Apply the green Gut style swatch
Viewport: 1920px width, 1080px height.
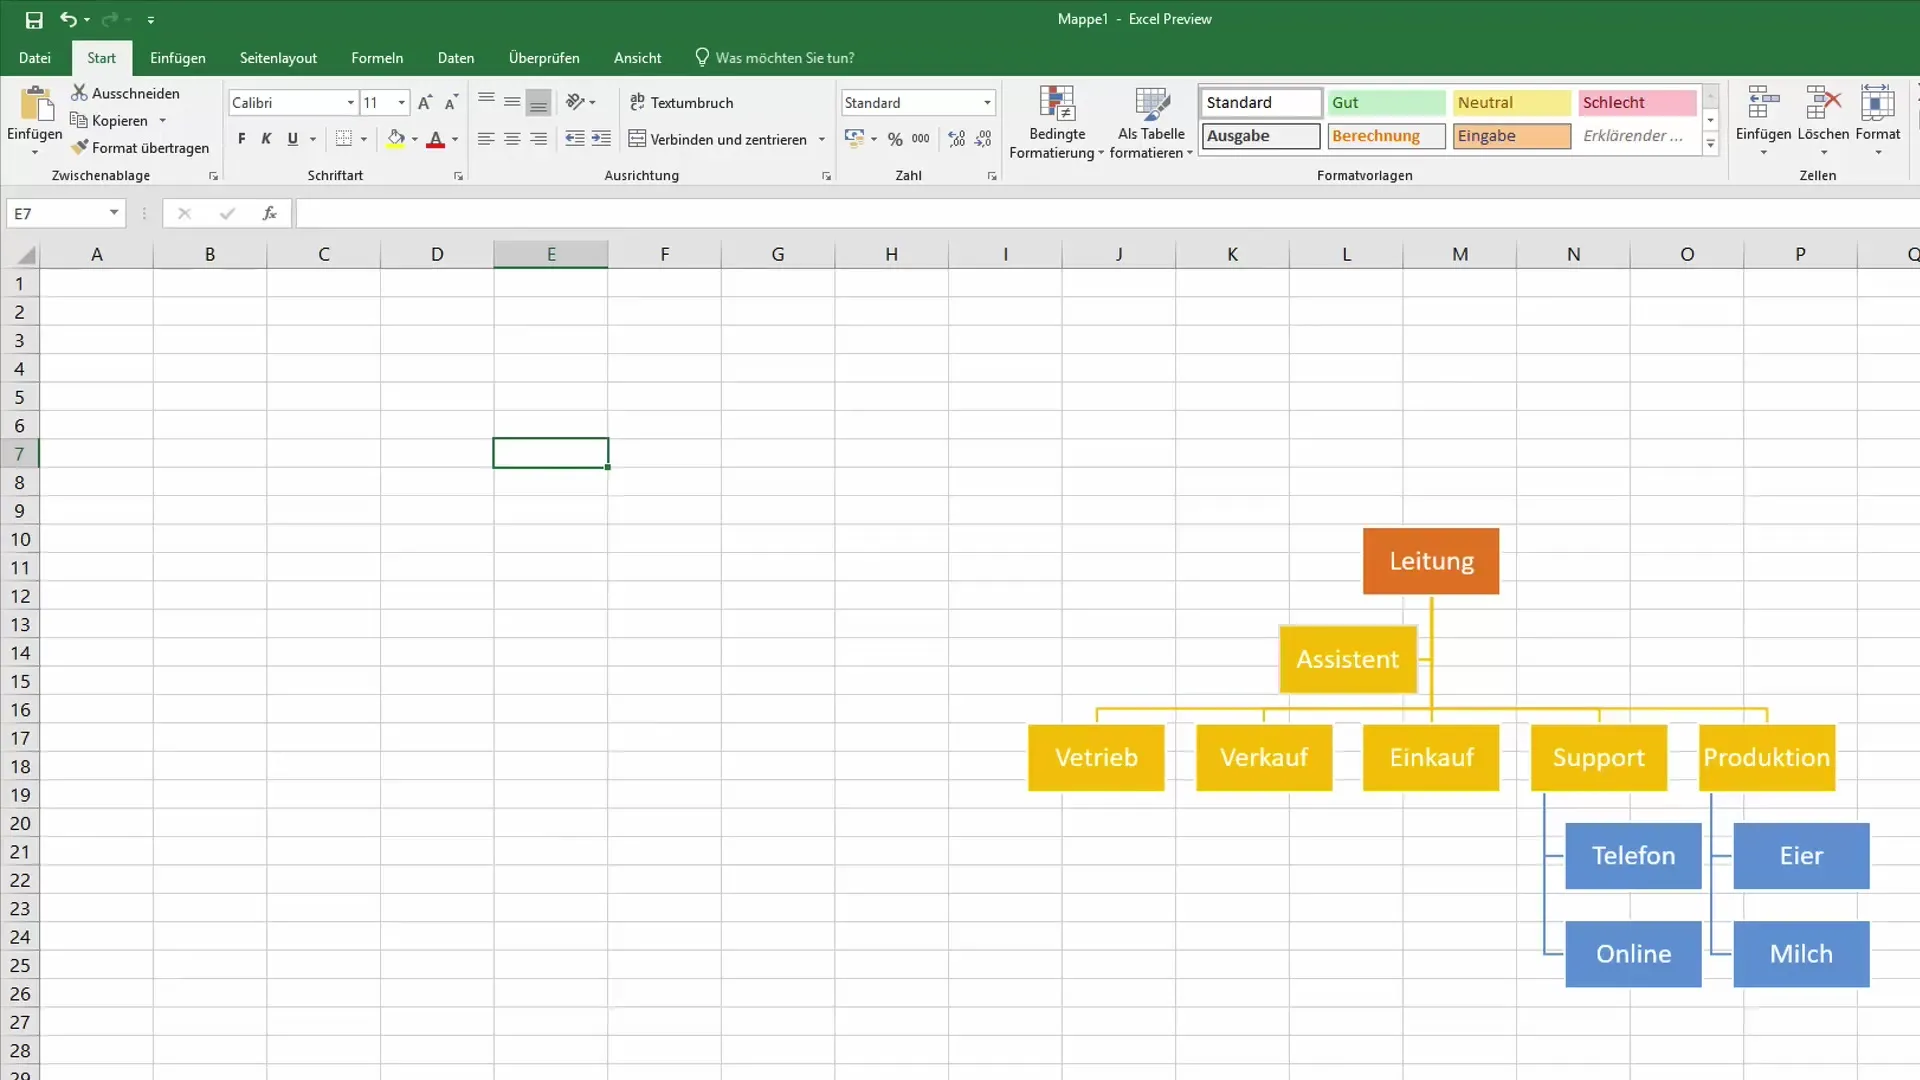[1386, 103]
